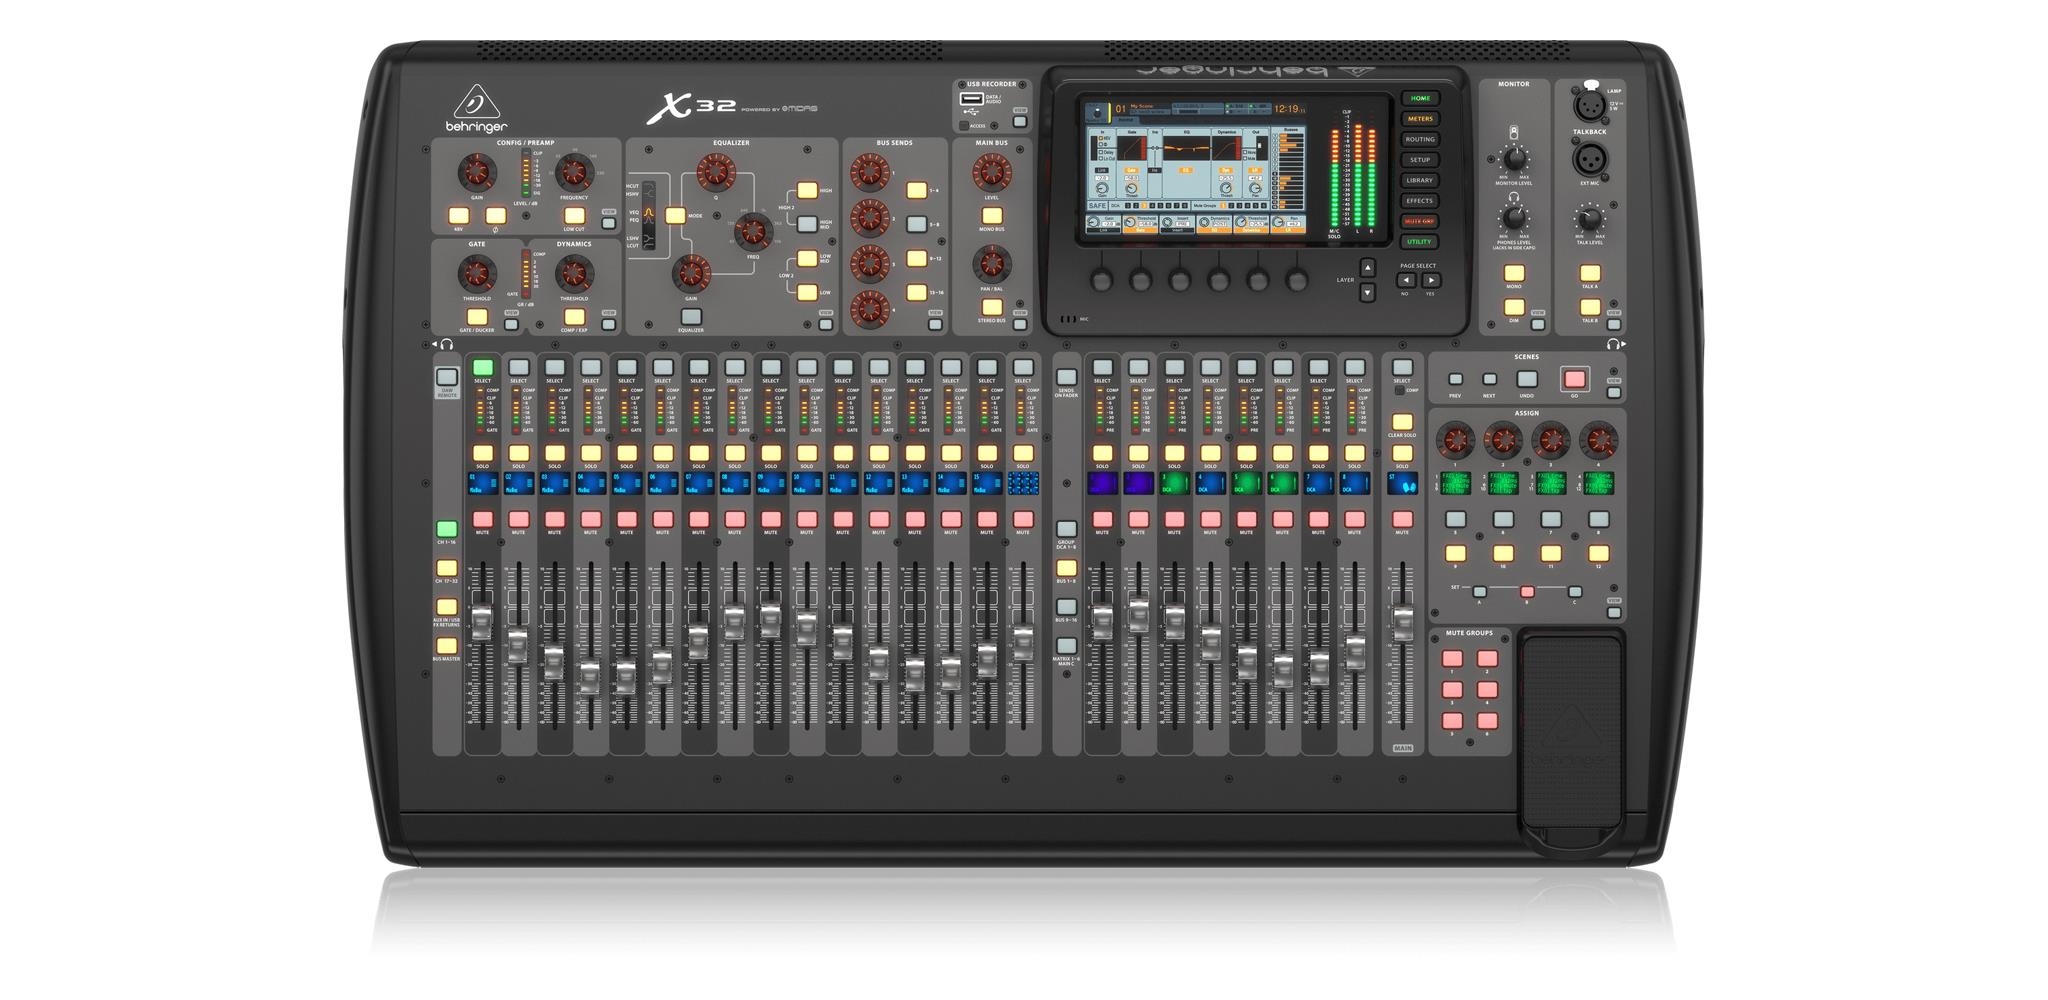Click the USB port in USB Recorder
The height and width of the screenshot is (1000, 2048).
tap(971, 99)
